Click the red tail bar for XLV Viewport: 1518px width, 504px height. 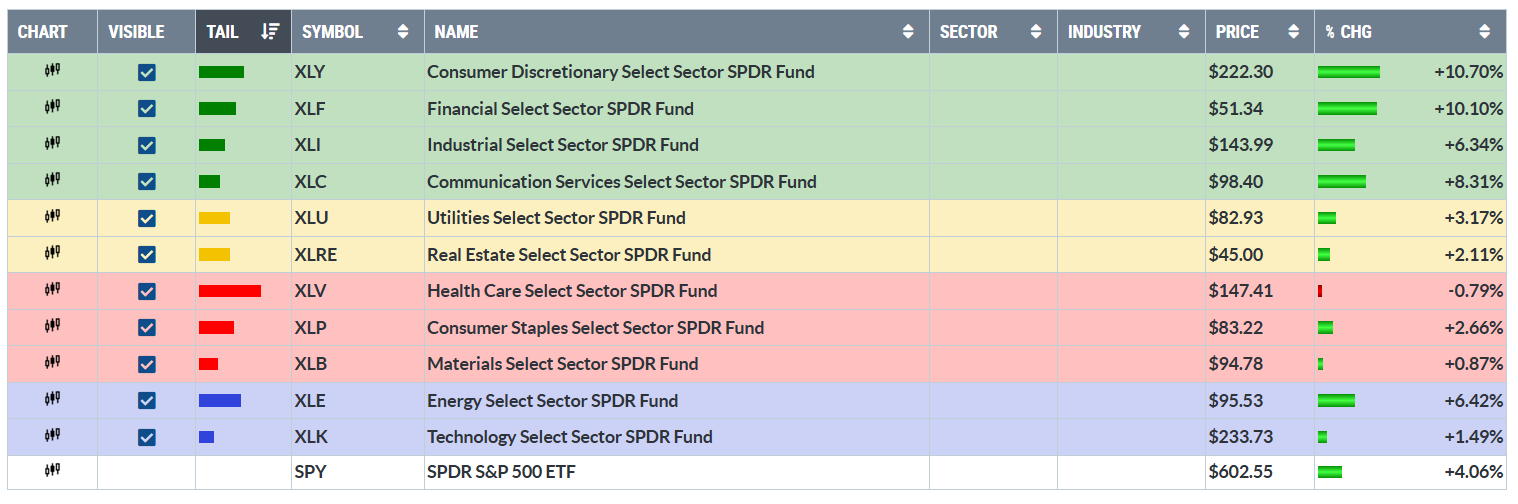point(230,291)
